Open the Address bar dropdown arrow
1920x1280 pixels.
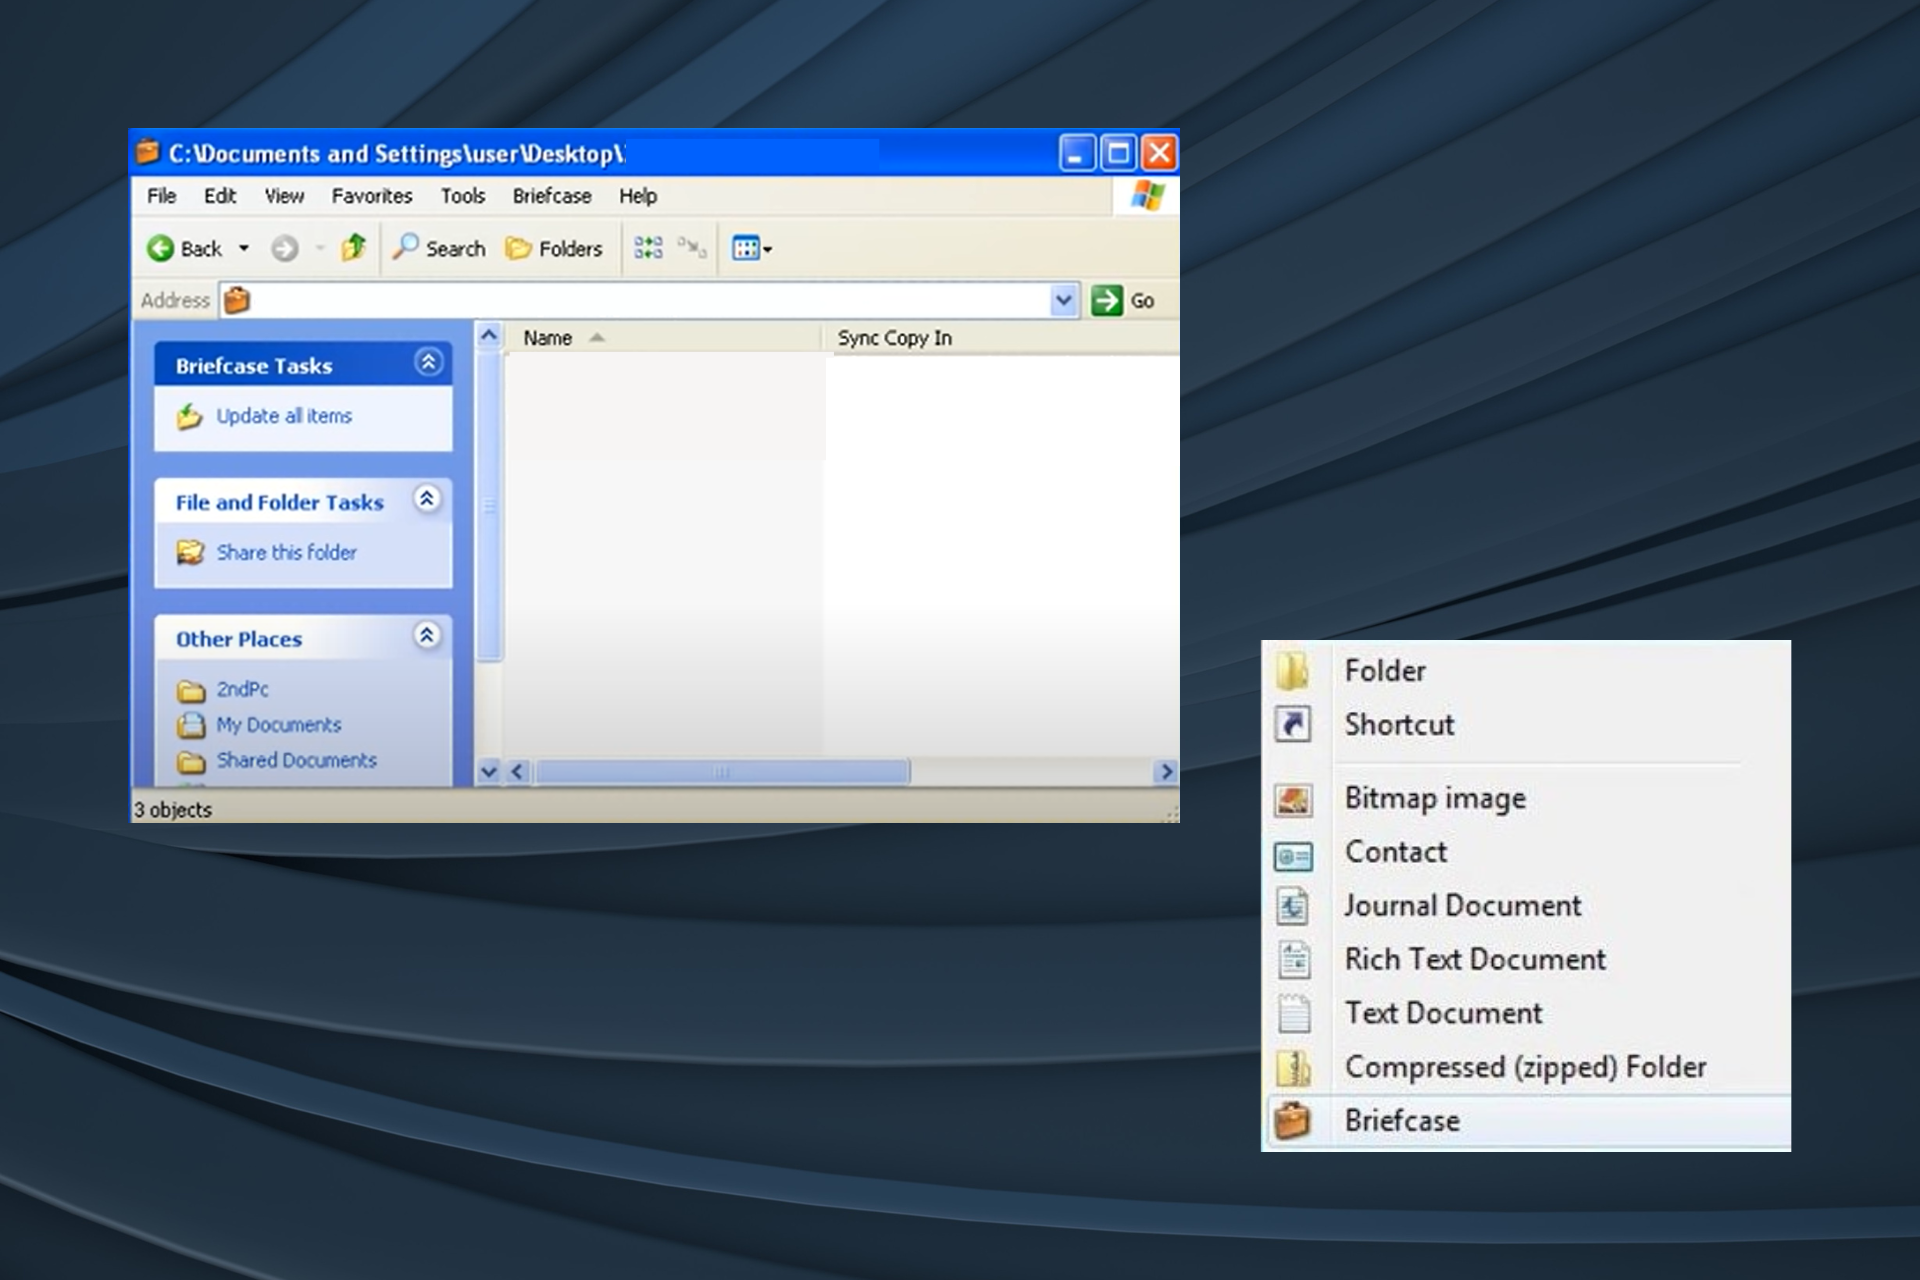coord(1063,300)
